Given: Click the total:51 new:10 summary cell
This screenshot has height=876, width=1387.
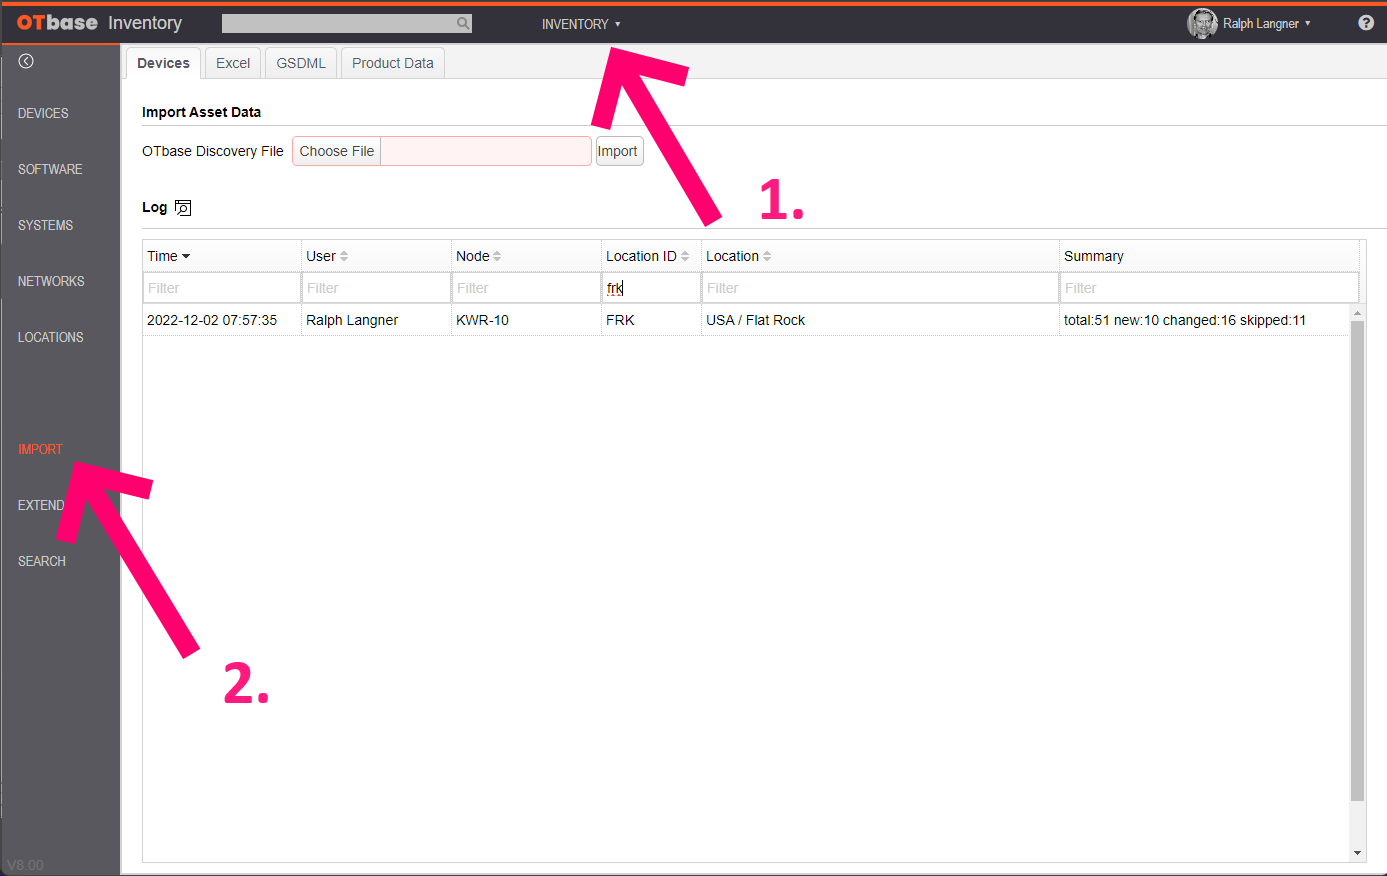Looking at the screenshot, I should (1185, 320).
